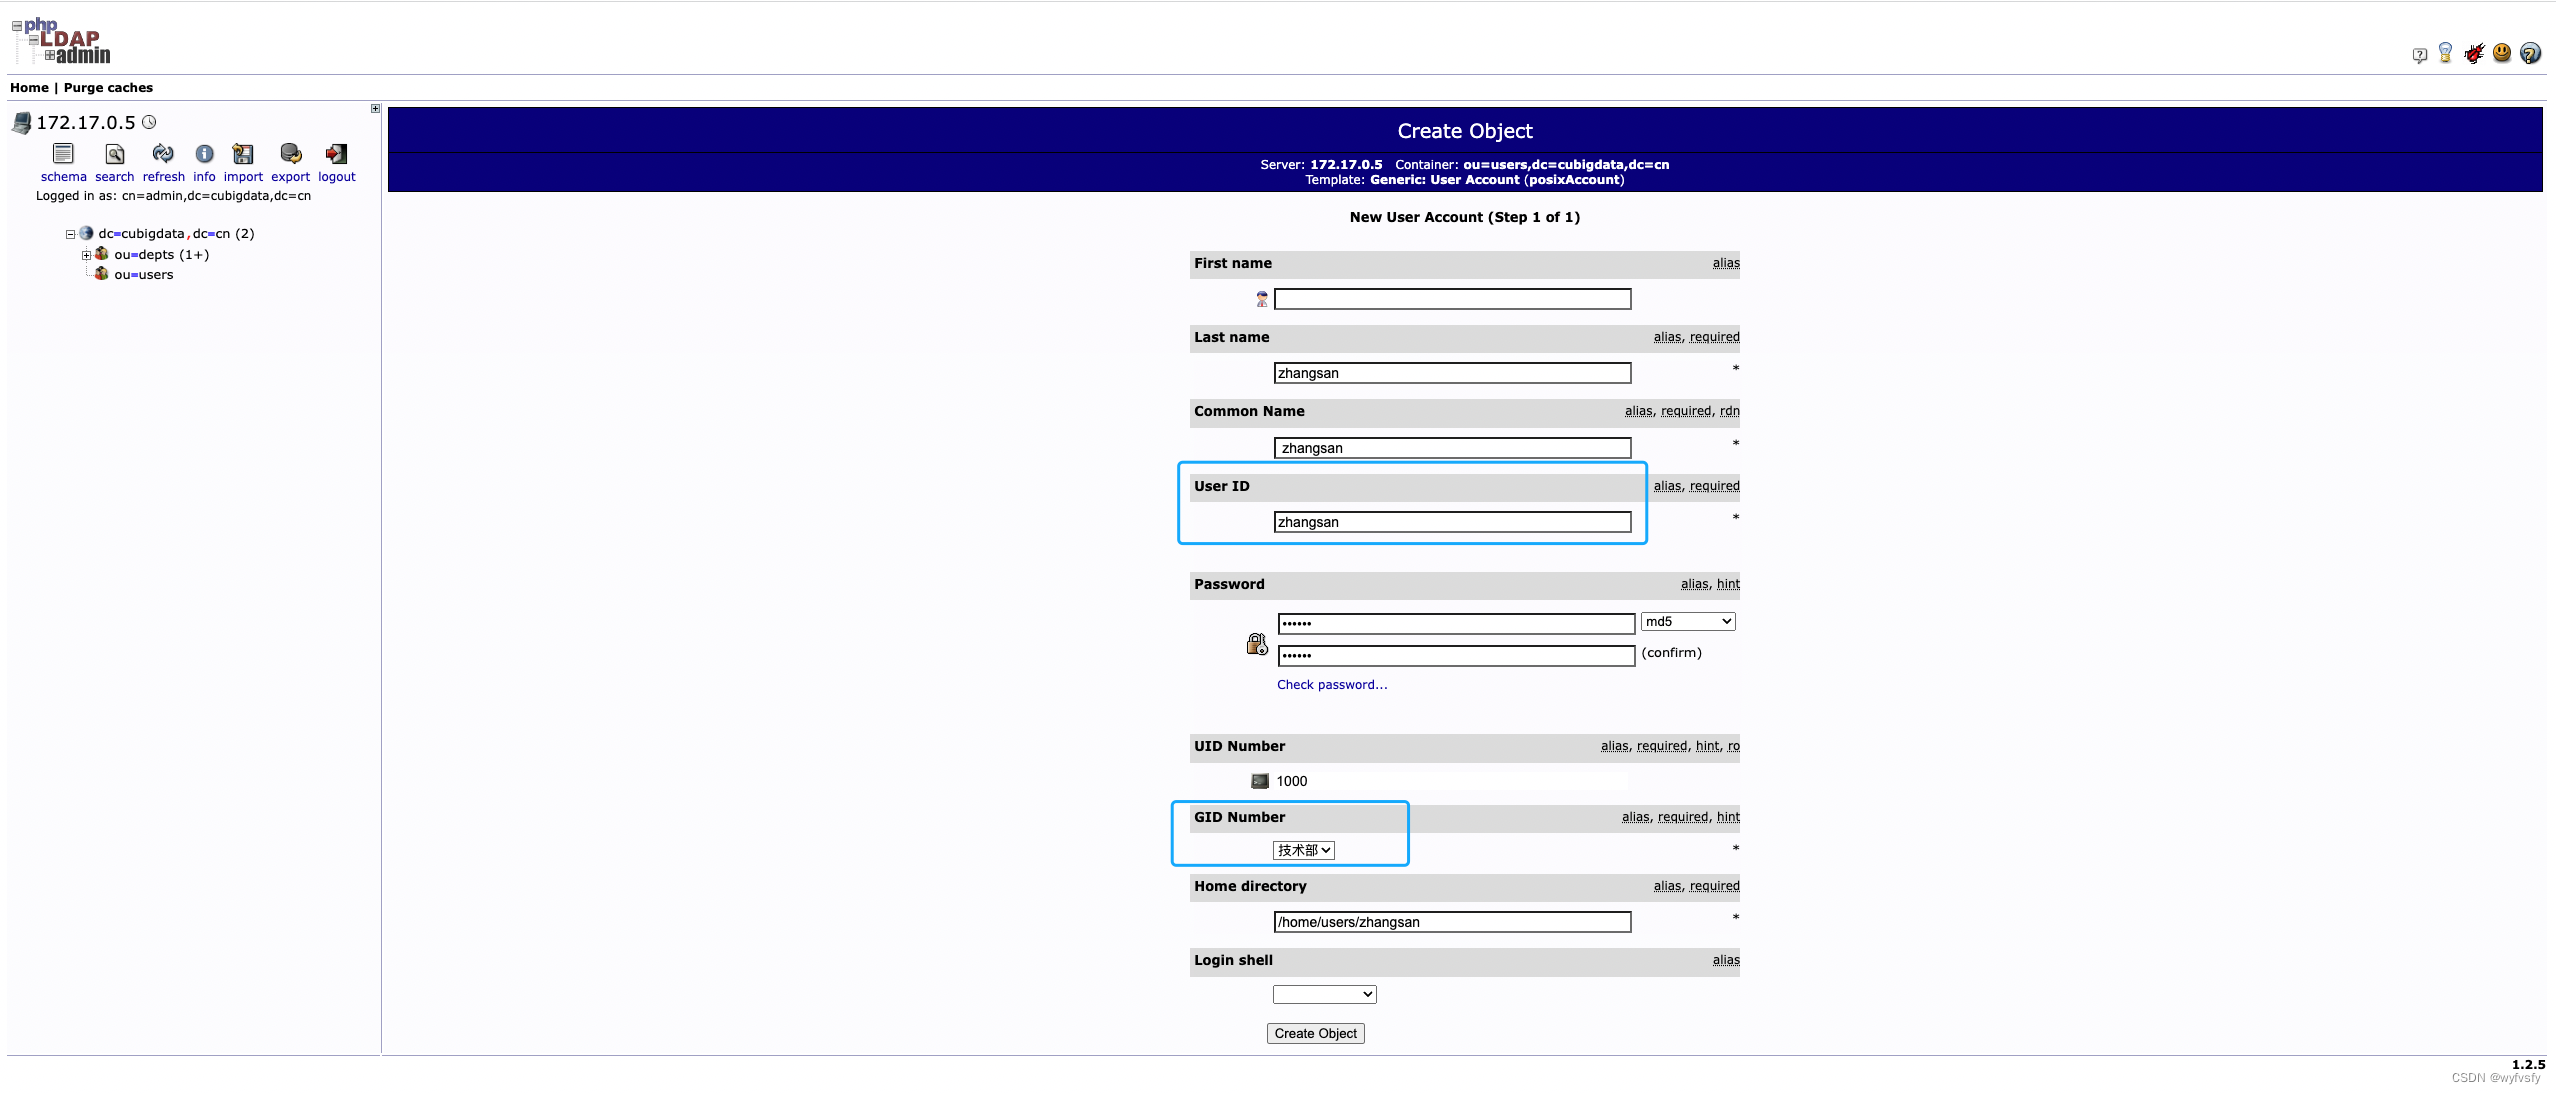Viewport: 2556px width, 1094px height.
Task: Expand the GID Number 技术部 dropdown
Action: 1302,848
